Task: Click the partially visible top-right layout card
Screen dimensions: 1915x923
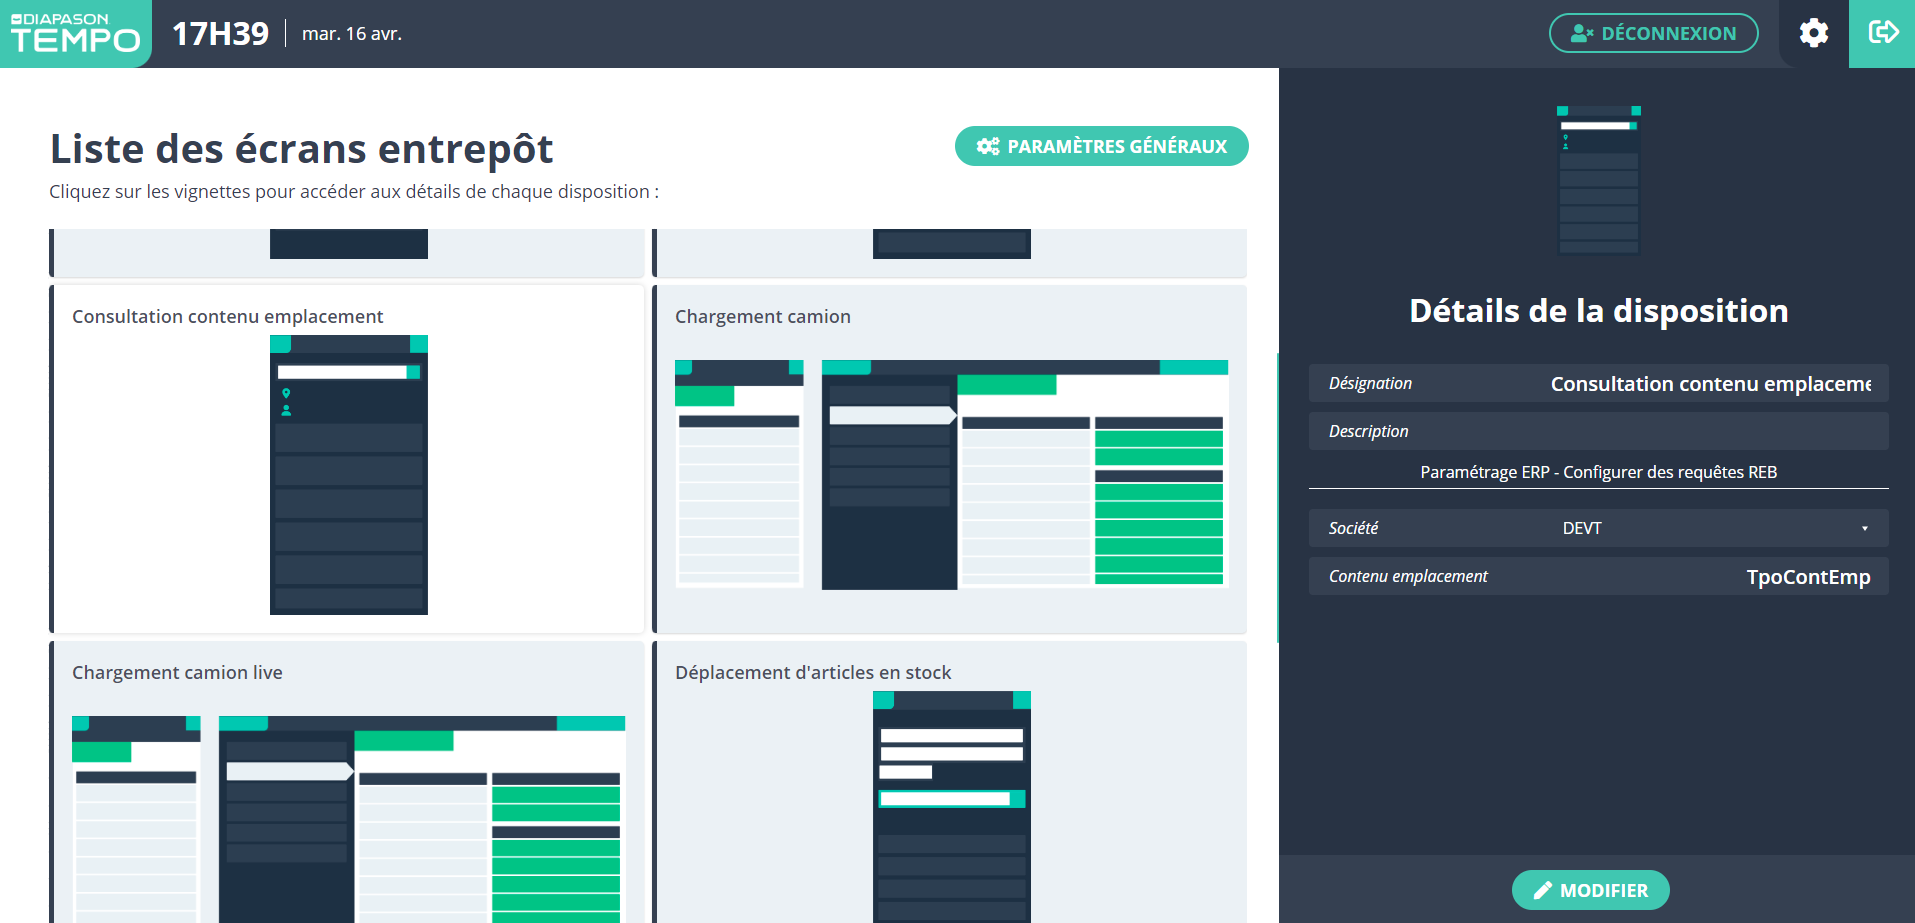Action: (x=950, y=250)
